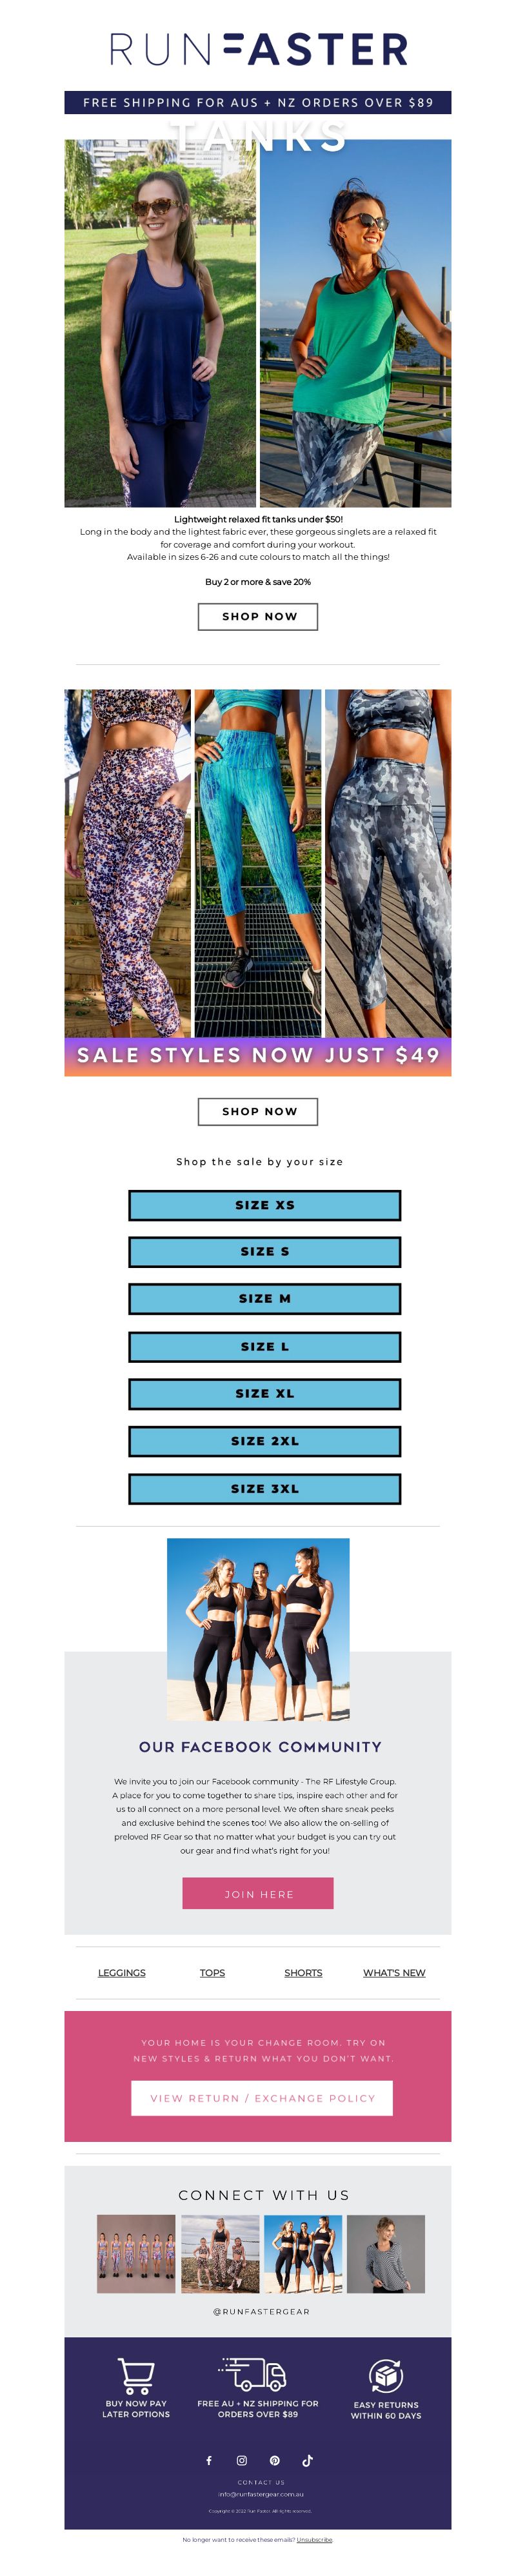Open the LEGGINGS navigation link
The image size is (516, 2576).
tap(122, 1973)
